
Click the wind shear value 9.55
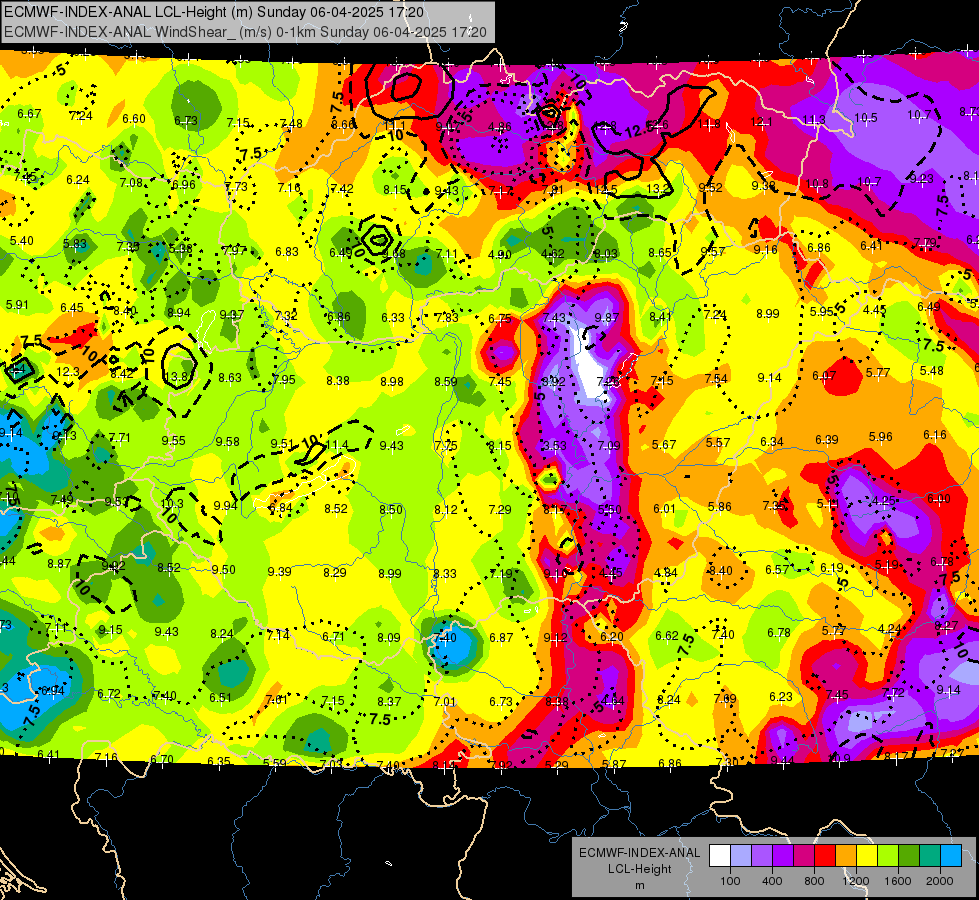tap(173, 440)
